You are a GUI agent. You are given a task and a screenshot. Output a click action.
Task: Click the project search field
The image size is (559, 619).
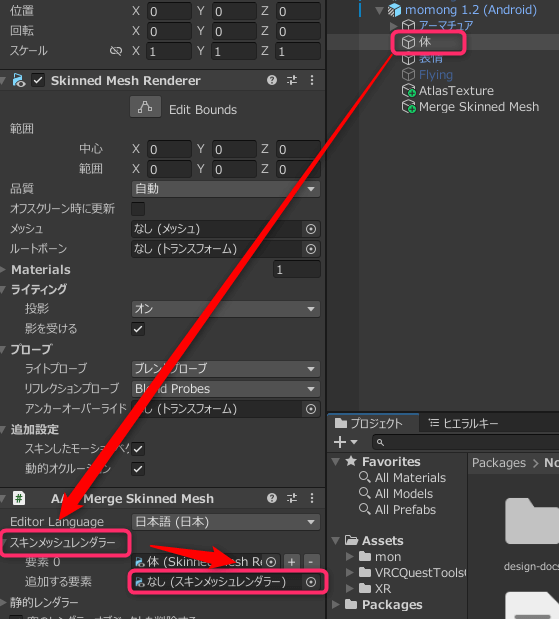(x=466, y=443)
